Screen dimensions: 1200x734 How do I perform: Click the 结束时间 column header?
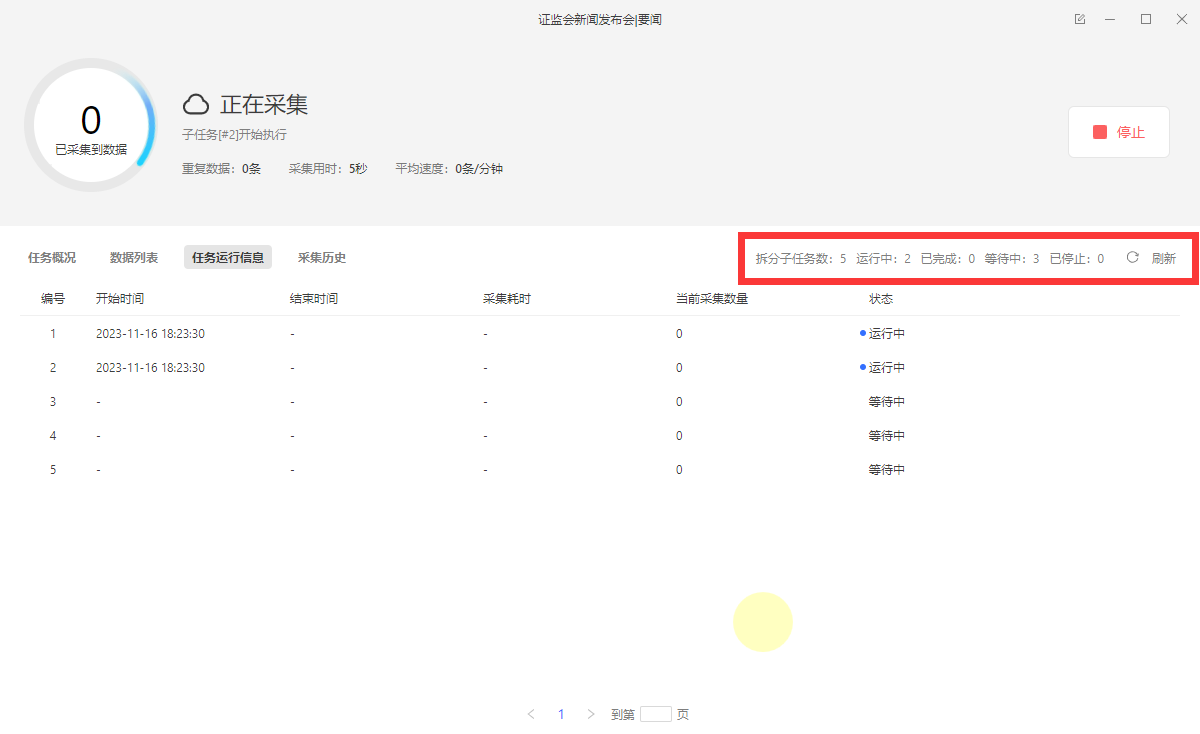314,298
